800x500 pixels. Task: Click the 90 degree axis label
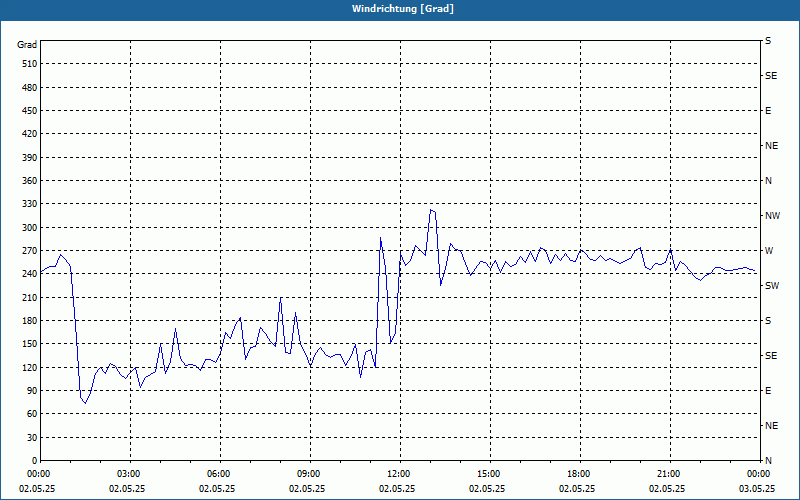[32, 391]
